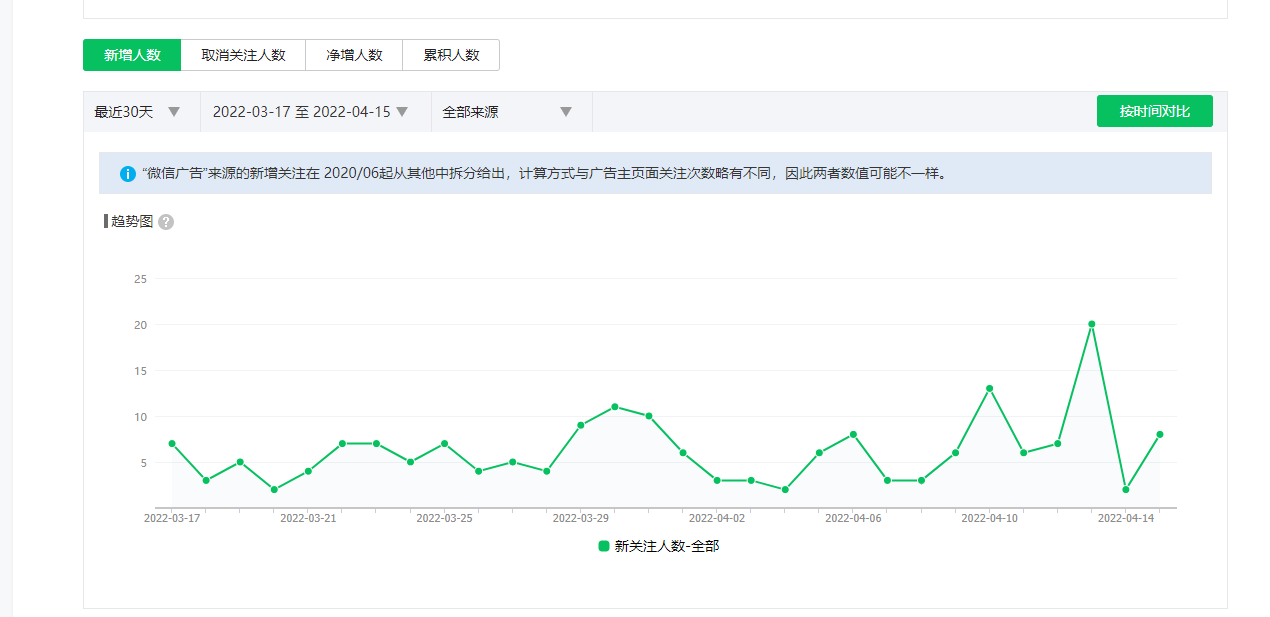This screenshot has width=1270, height=617.
Task: Open the 2022-03-17 至 2022-04-15 date picker
Action: (x=311, y=112)
